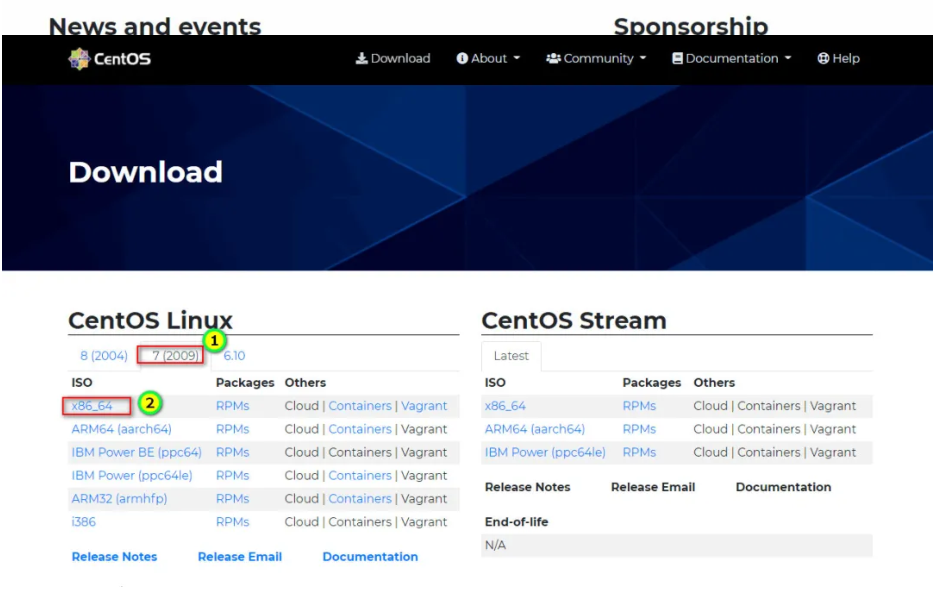Viewport: 935px width, 594px height.
Task: Open Containers link in CentOS Linux ARM64 row
Action: [360, 429]
